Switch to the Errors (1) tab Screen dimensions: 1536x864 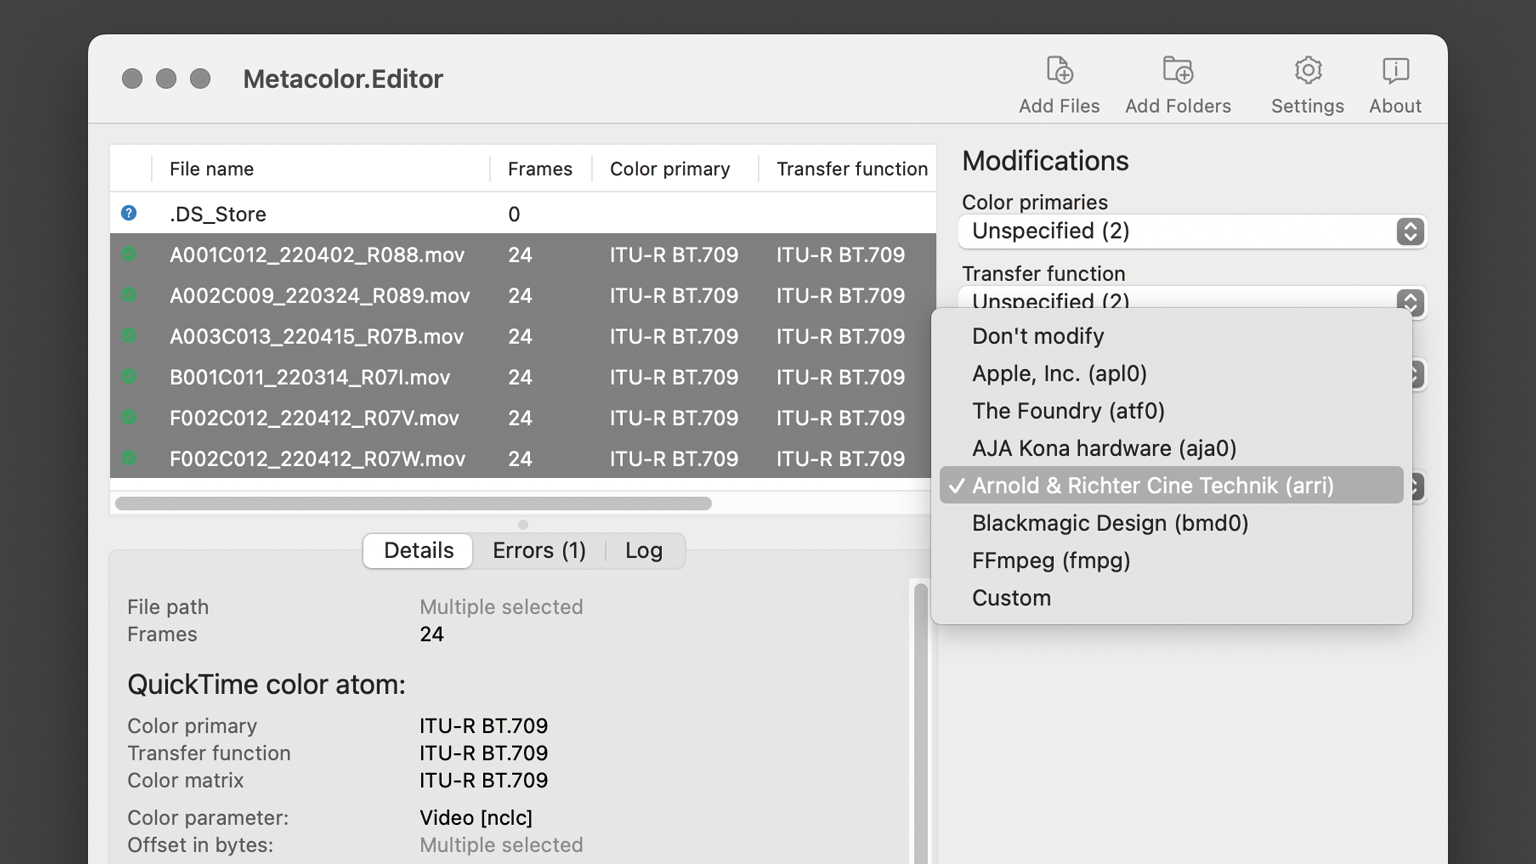coord(539,551)
